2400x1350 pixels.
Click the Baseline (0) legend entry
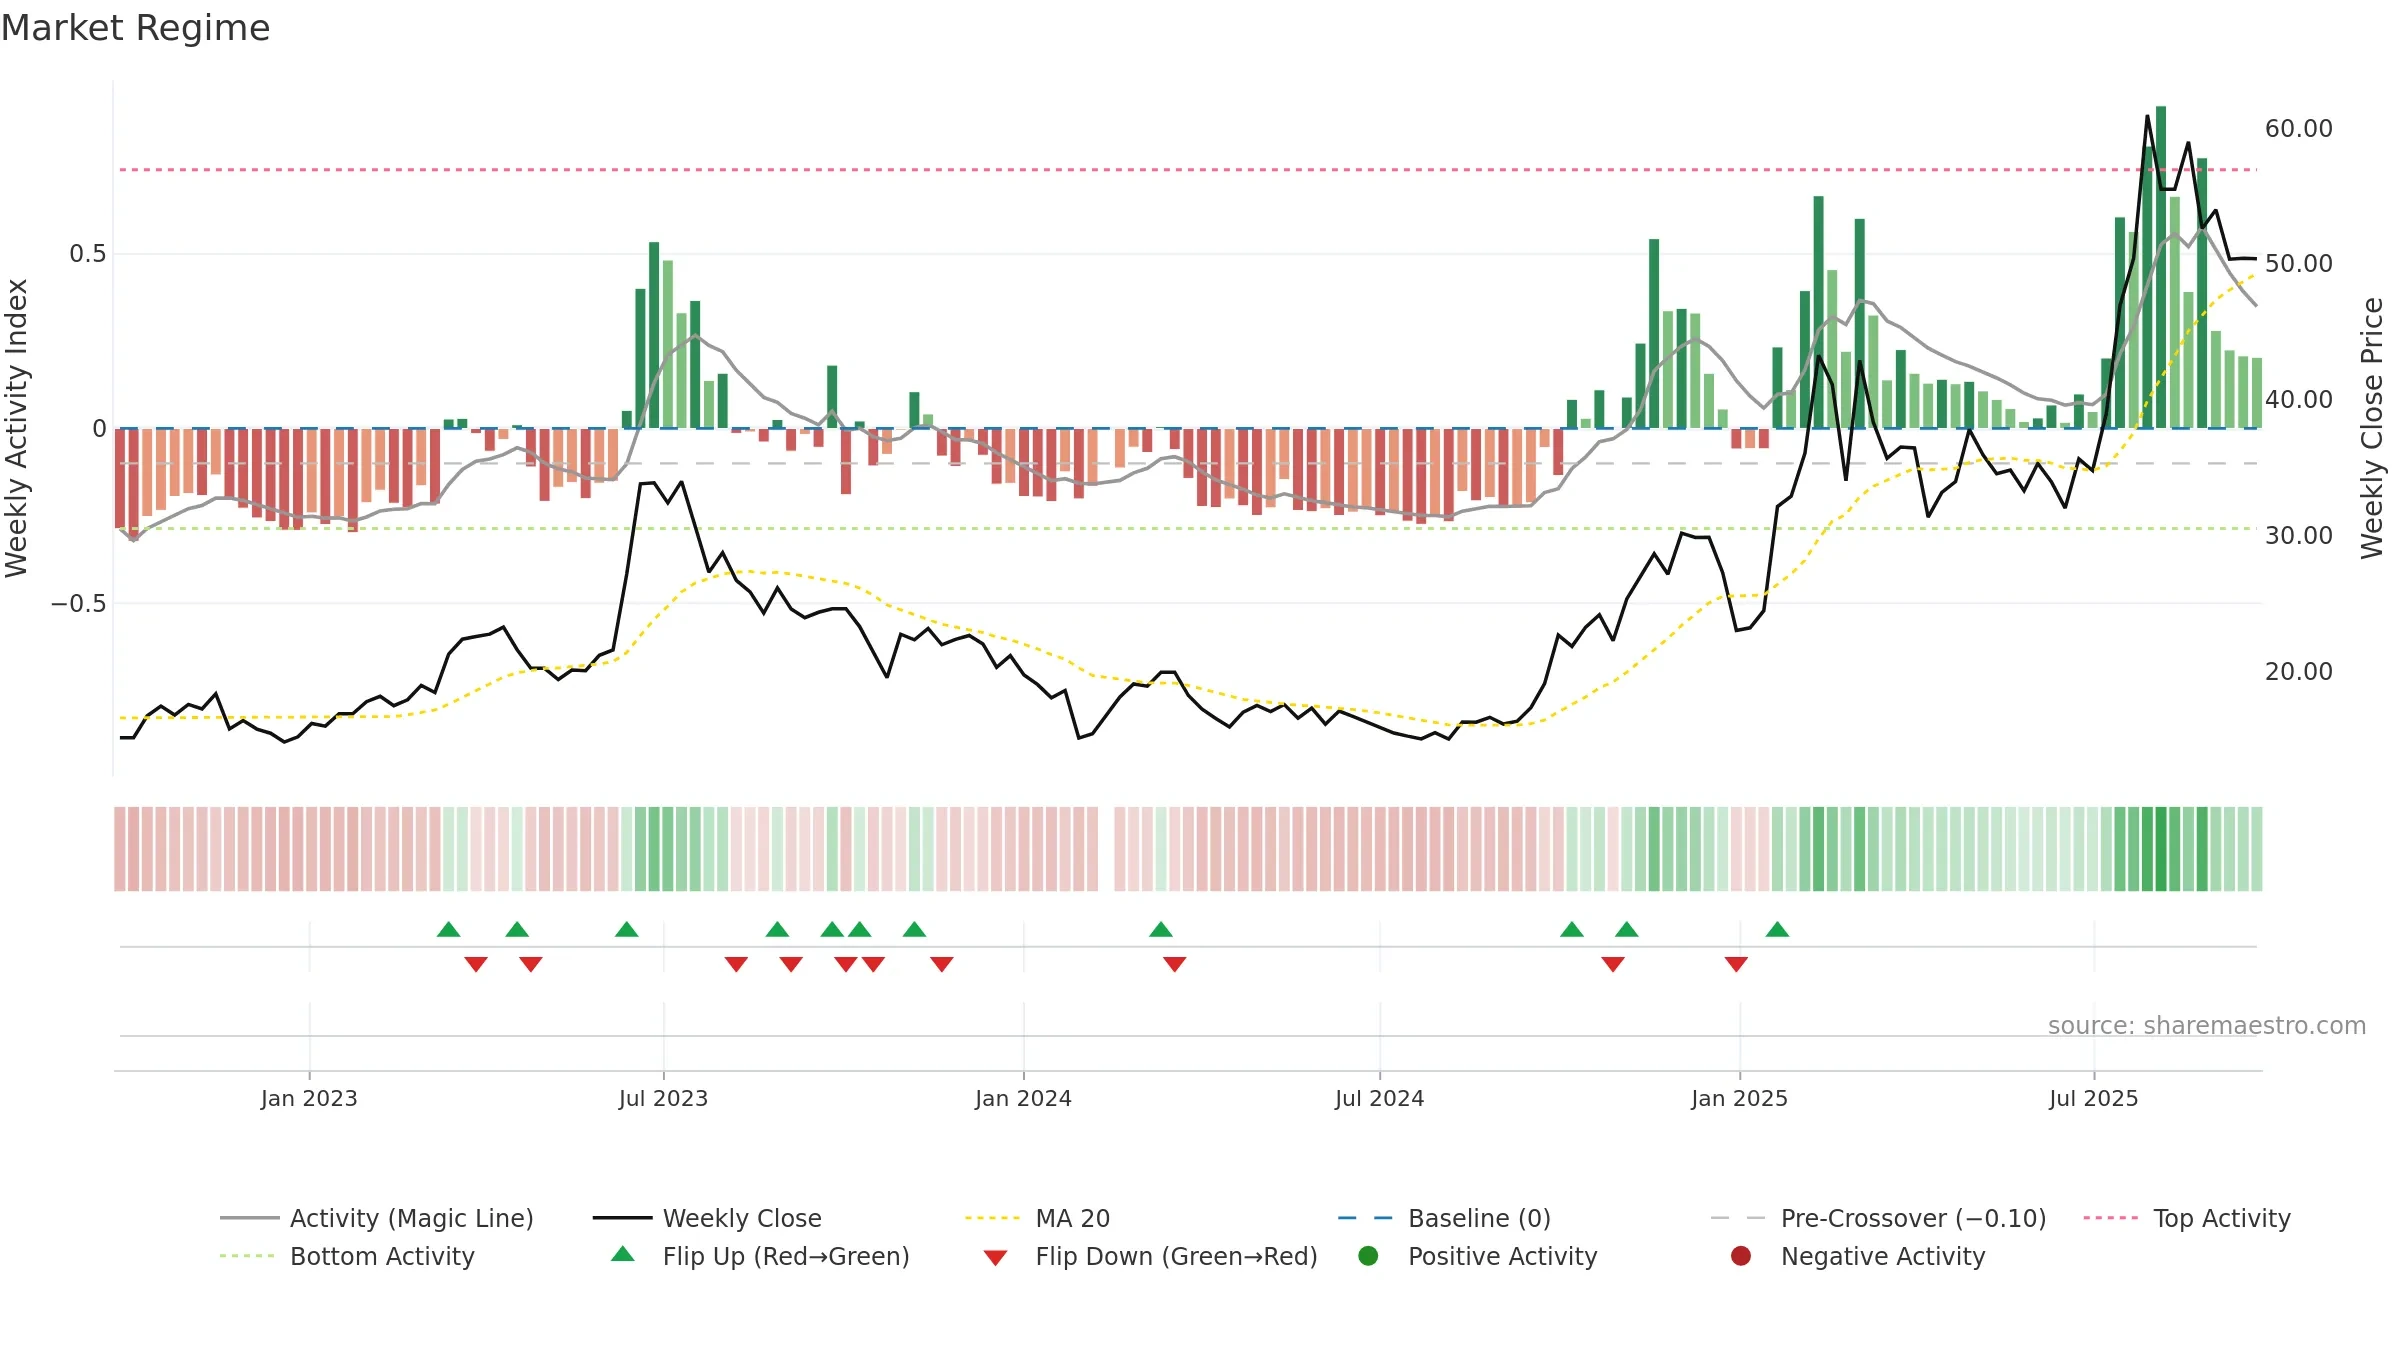pos(1444,1218)
